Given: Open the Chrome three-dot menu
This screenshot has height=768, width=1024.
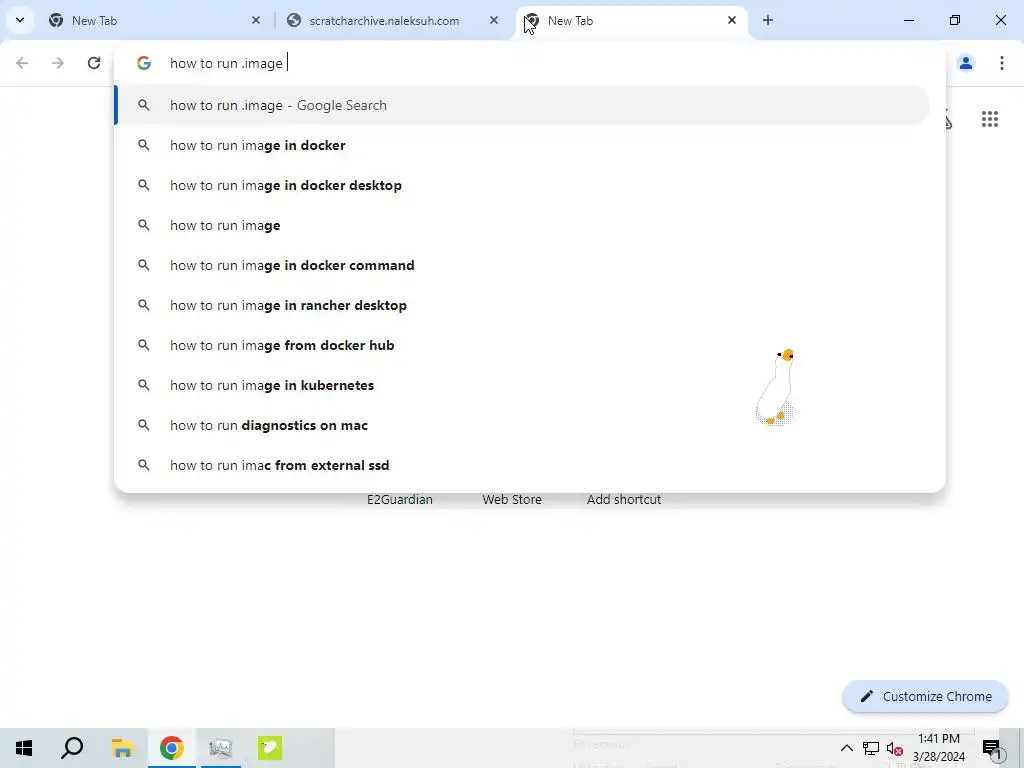Looking at the screenshot, I should click(1002, 63).
